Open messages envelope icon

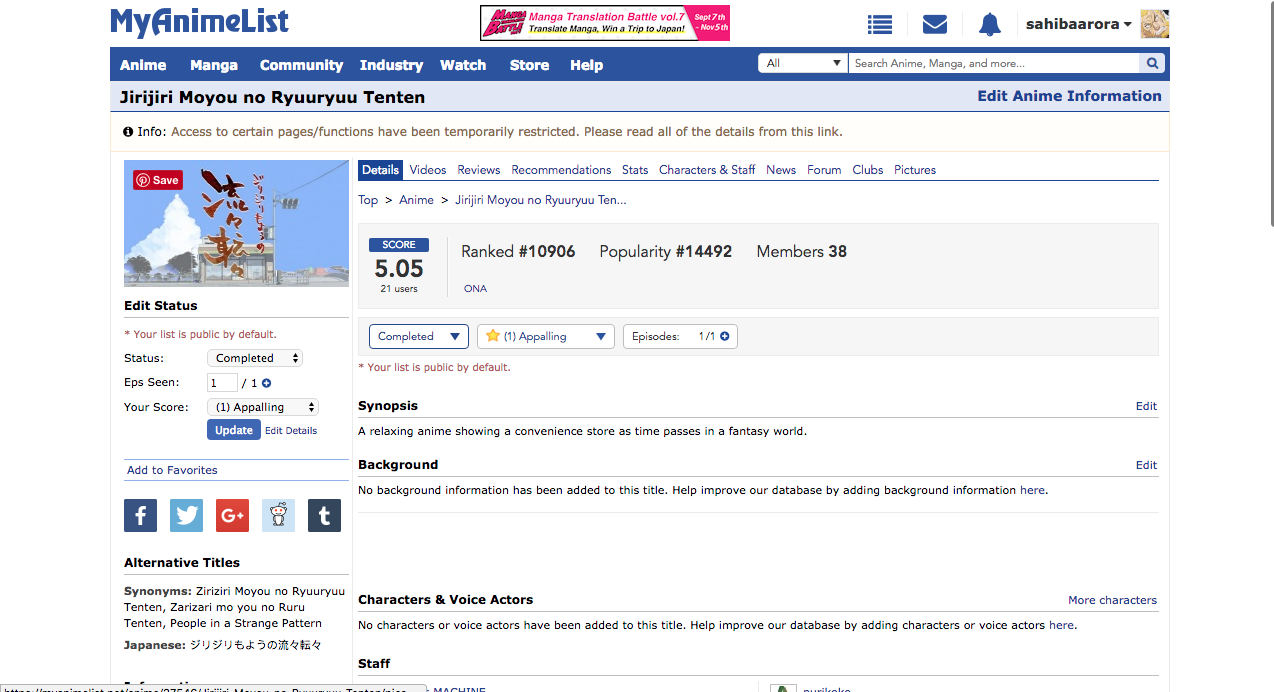934,24
